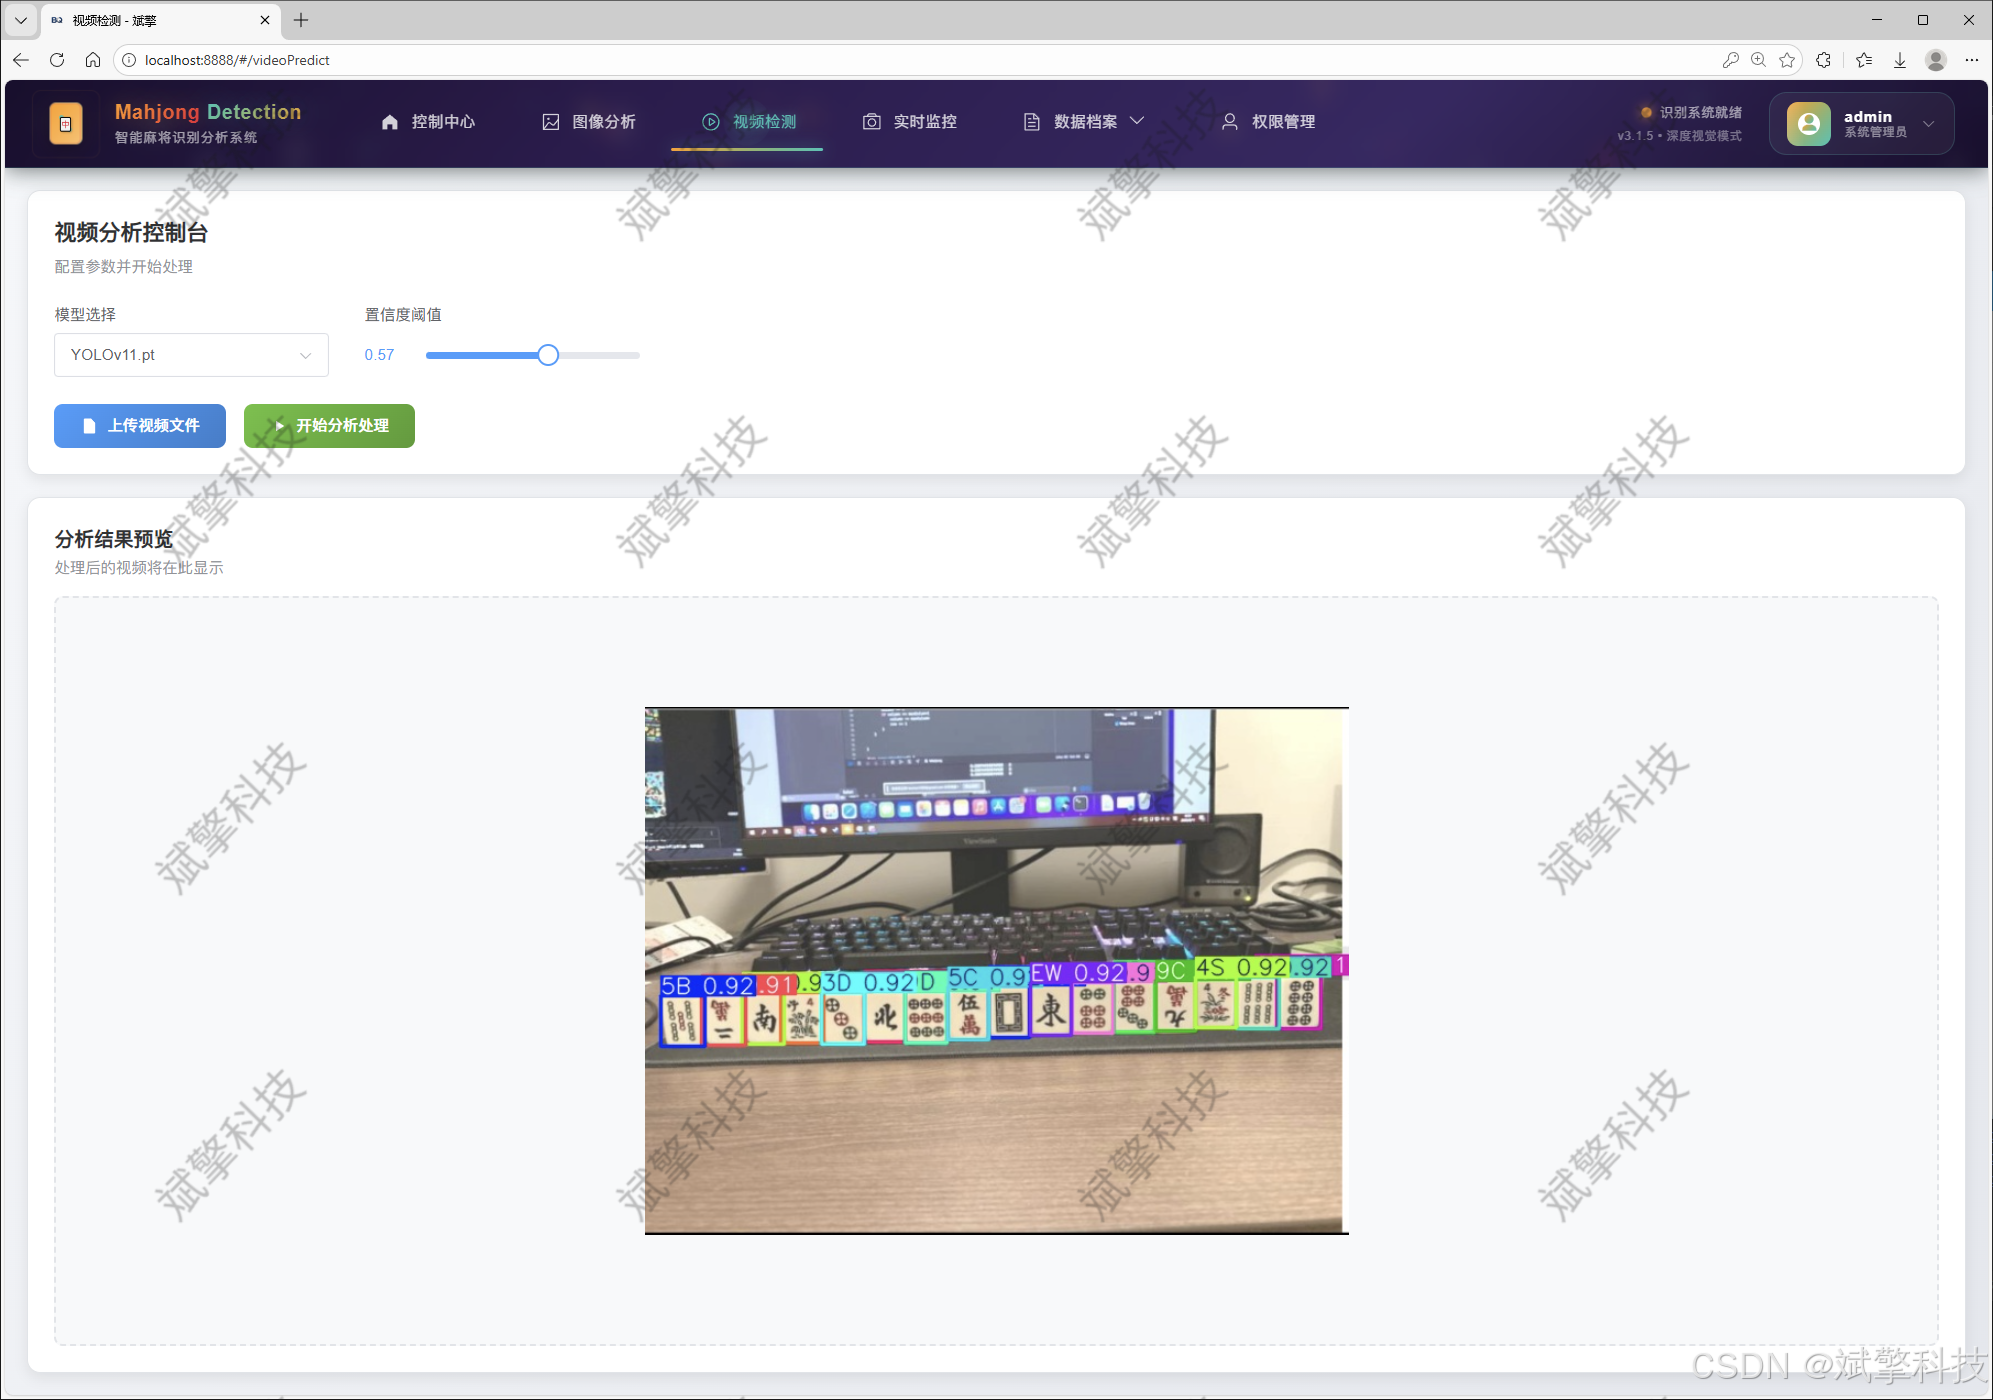Expand the 数据档案 menu chevron
Screen dimensions: 1993x1400
pyautogui.click(x=1137, y=121)
